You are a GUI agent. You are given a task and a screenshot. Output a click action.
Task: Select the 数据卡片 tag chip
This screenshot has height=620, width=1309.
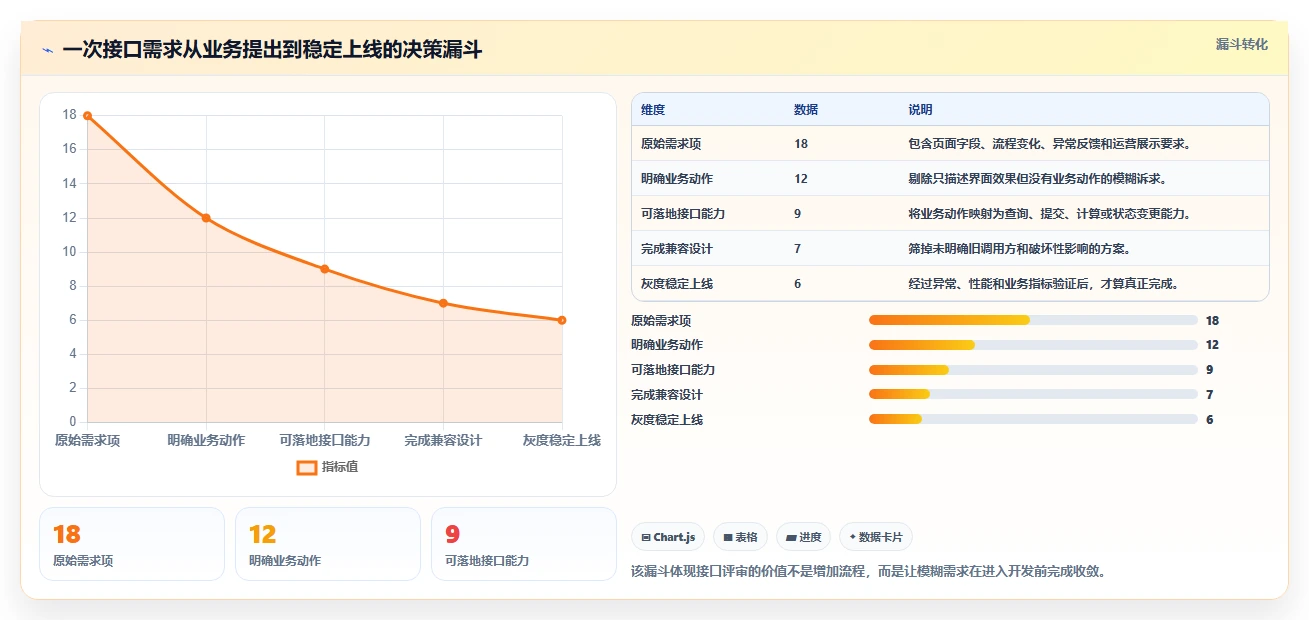(x=875, y=537)
